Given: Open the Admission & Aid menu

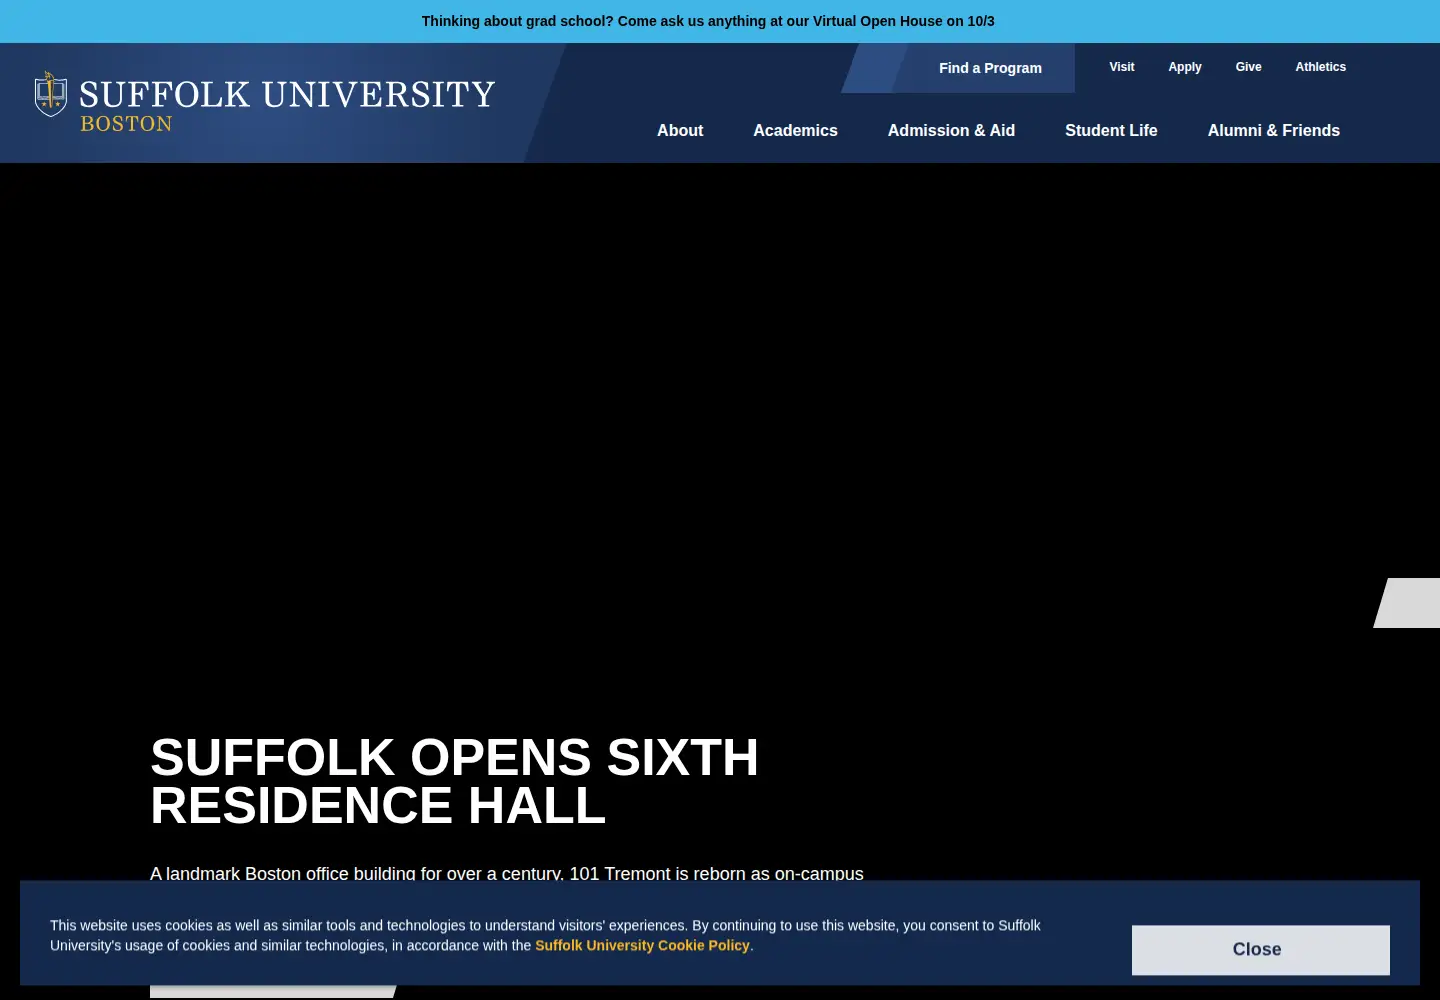Looking at the screenshot, I should pos(951,130).
